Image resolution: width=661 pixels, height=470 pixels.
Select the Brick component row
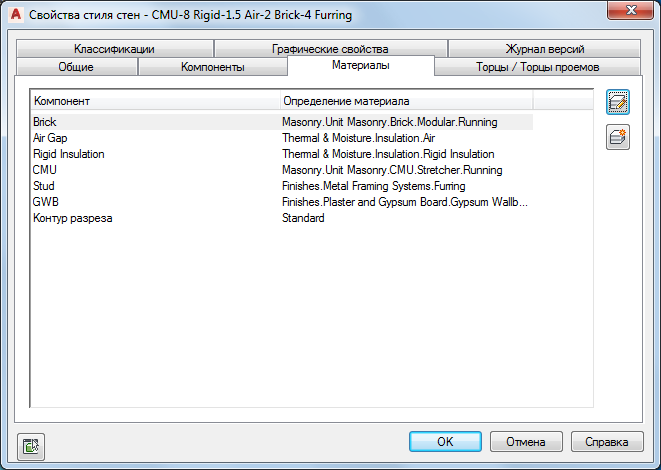click(45, 122)
